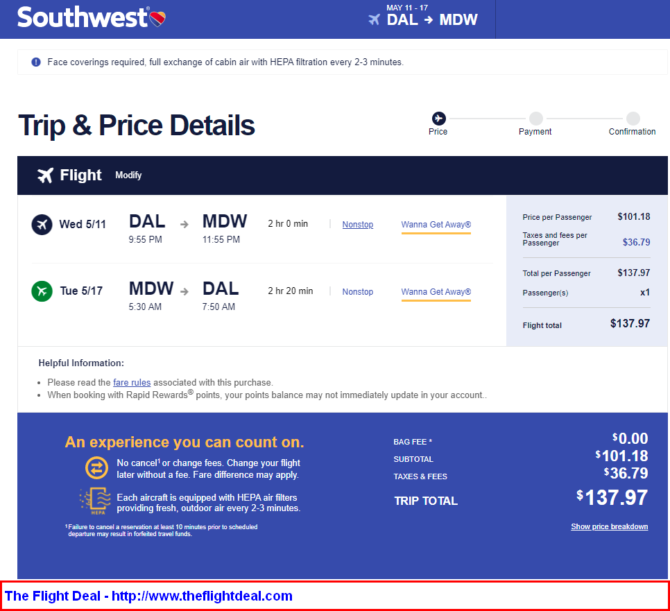Click the green returning flight icon for Tue 5/17
This screenshot has height=611, width=670.
point(42,291)
